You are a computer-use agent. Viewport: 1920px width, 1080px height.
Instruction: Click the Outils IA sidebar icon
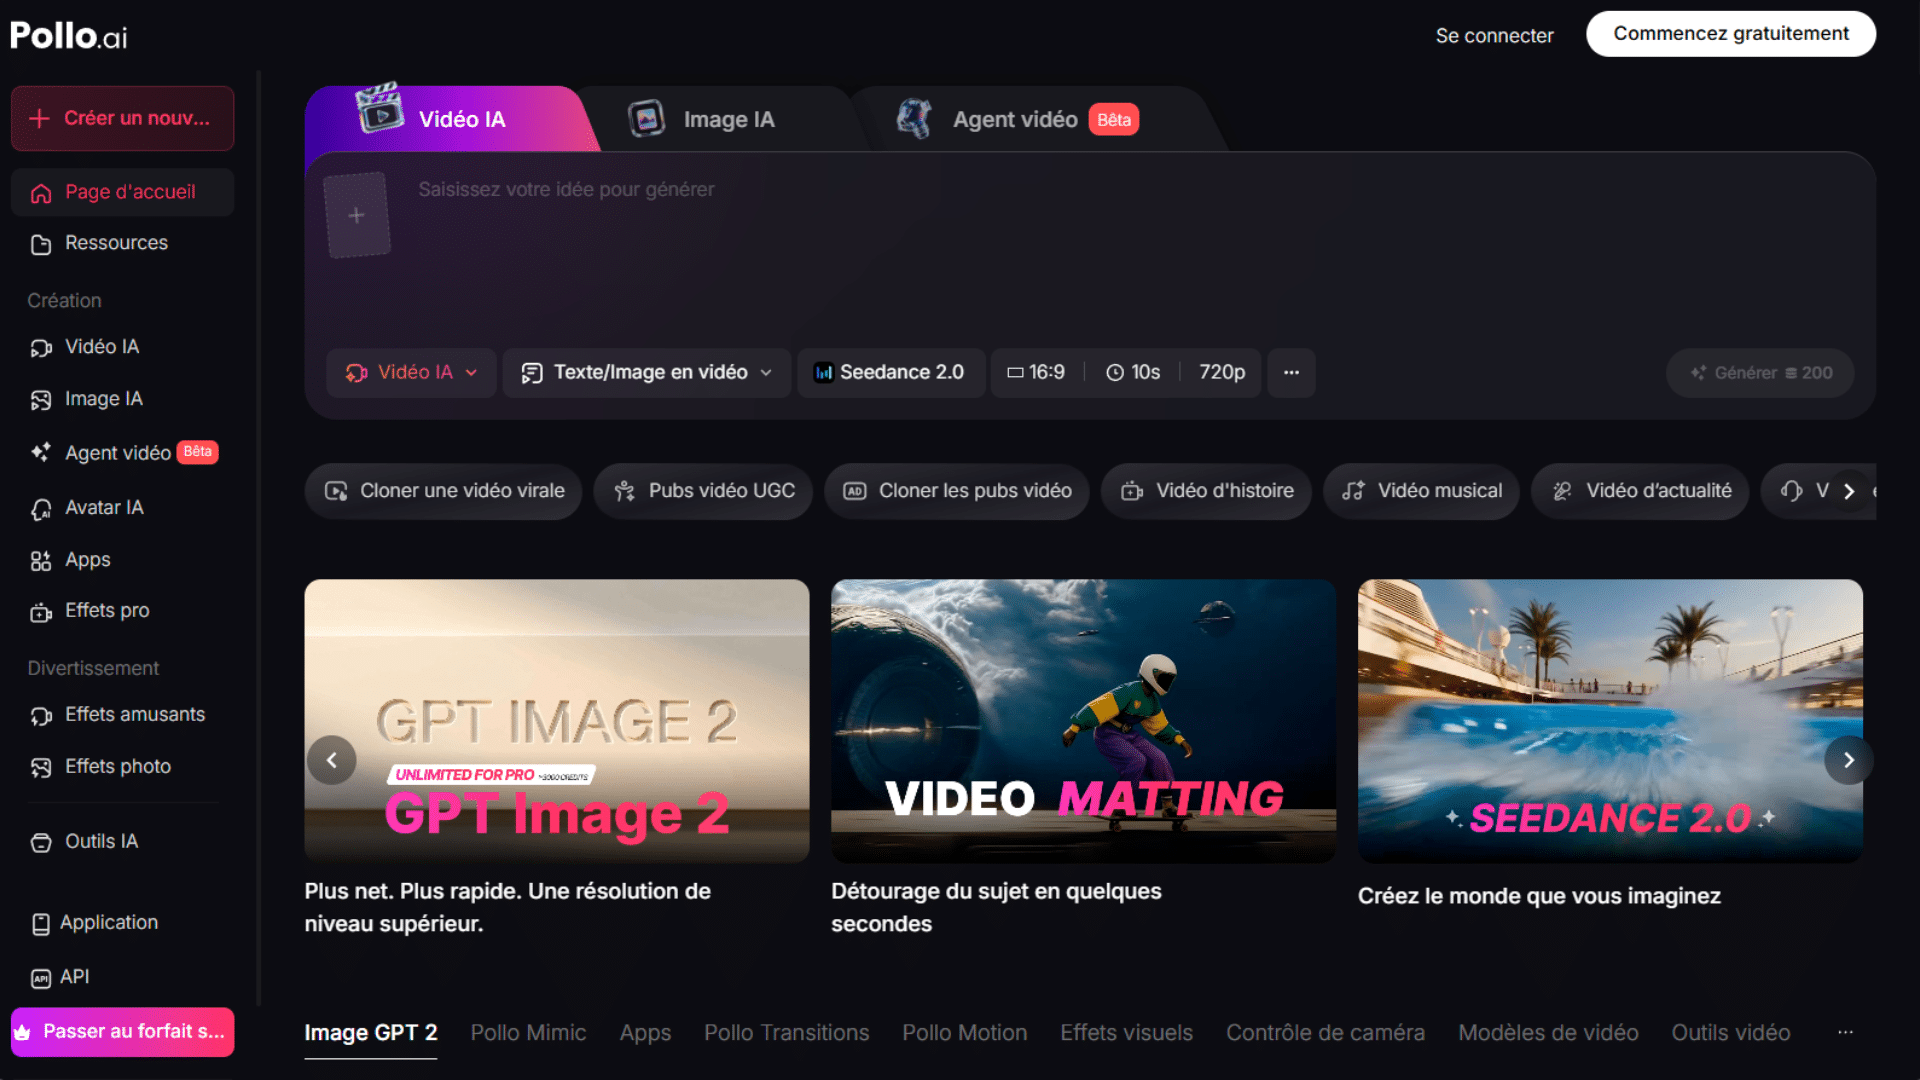tap(41, 843)
